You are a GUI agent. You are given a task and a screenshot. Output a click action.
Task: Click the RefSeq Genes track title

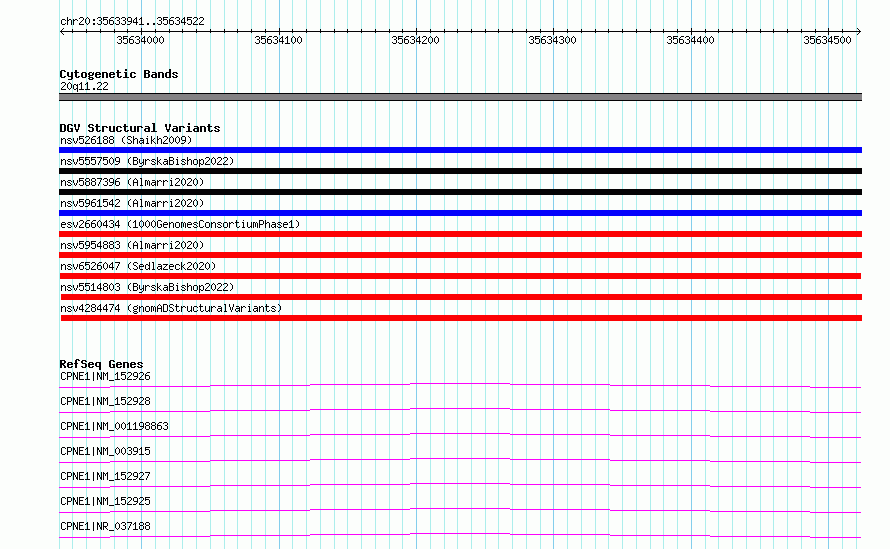click(x=101, y=364)
